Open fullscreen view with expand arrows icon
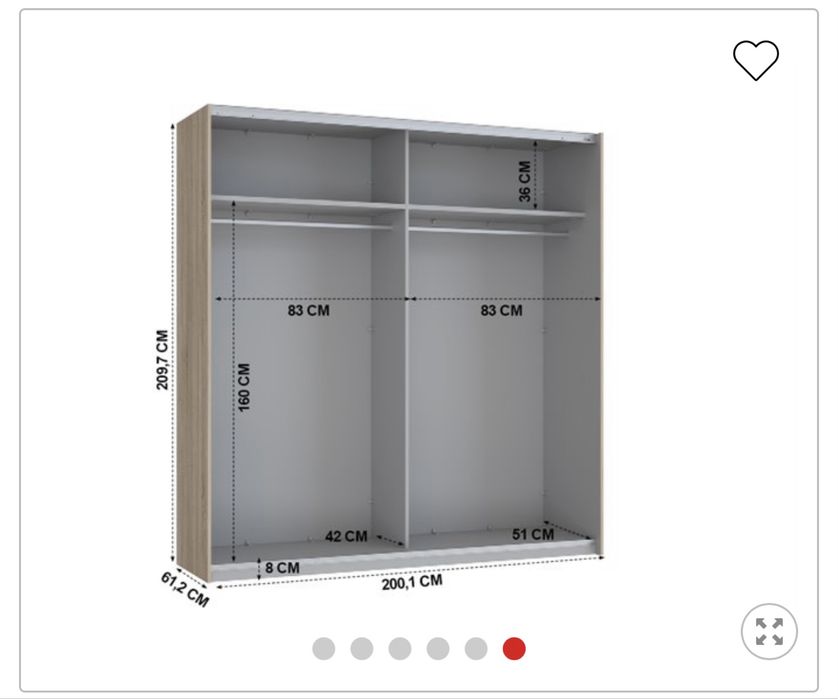Image resolution: width=838 pixels, height=699 pixels. click(769, 631)
